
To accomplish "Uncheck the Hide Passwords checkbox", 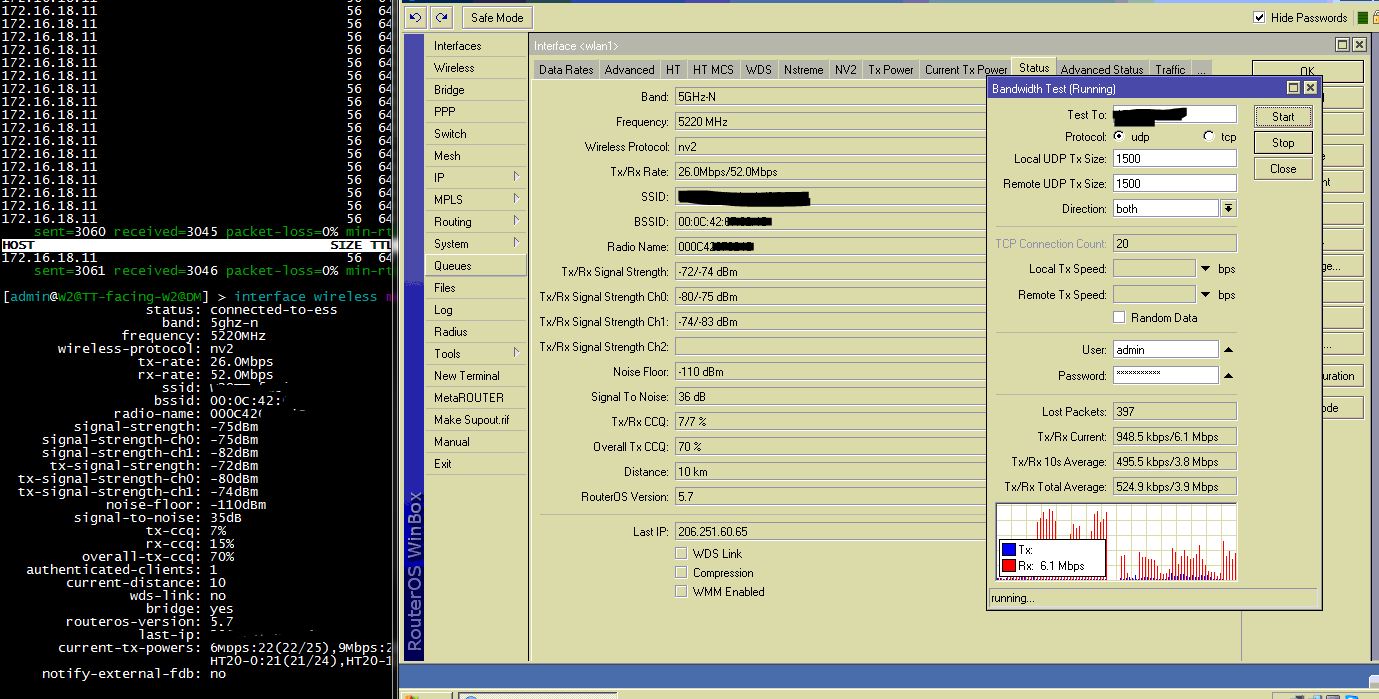I will pos(1258,17).
